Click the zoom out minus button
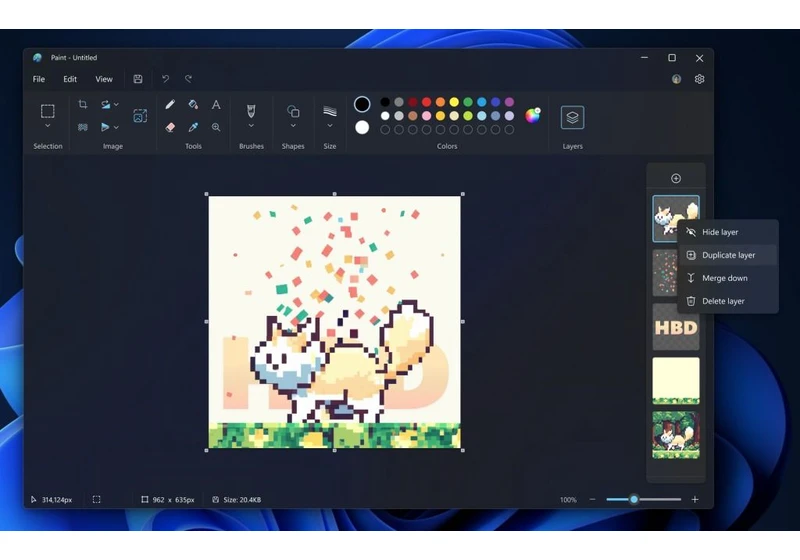Viewport: 800px width, 560px height. (x=592, y=499)
